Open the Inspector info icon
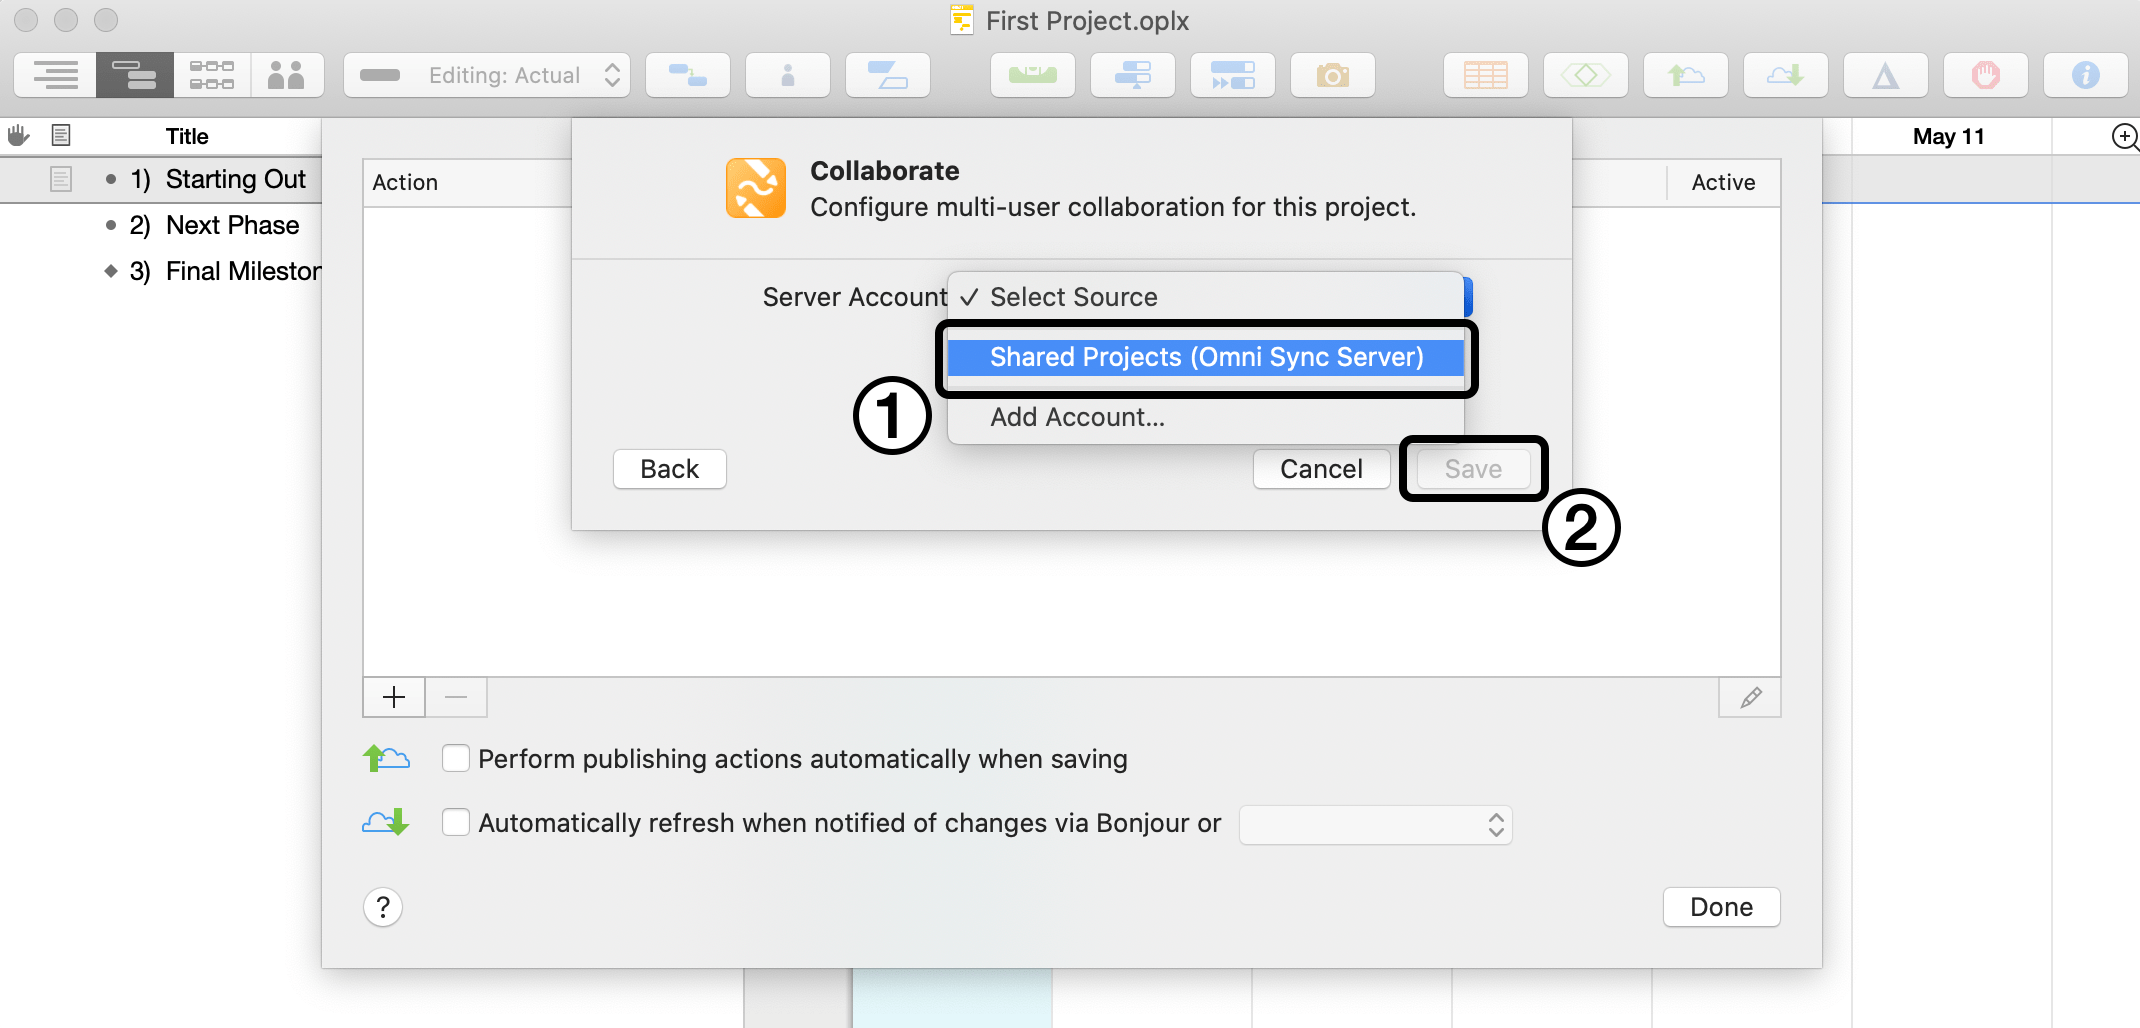Viewport: 2140px width, 1028px height. [2085, 75]
